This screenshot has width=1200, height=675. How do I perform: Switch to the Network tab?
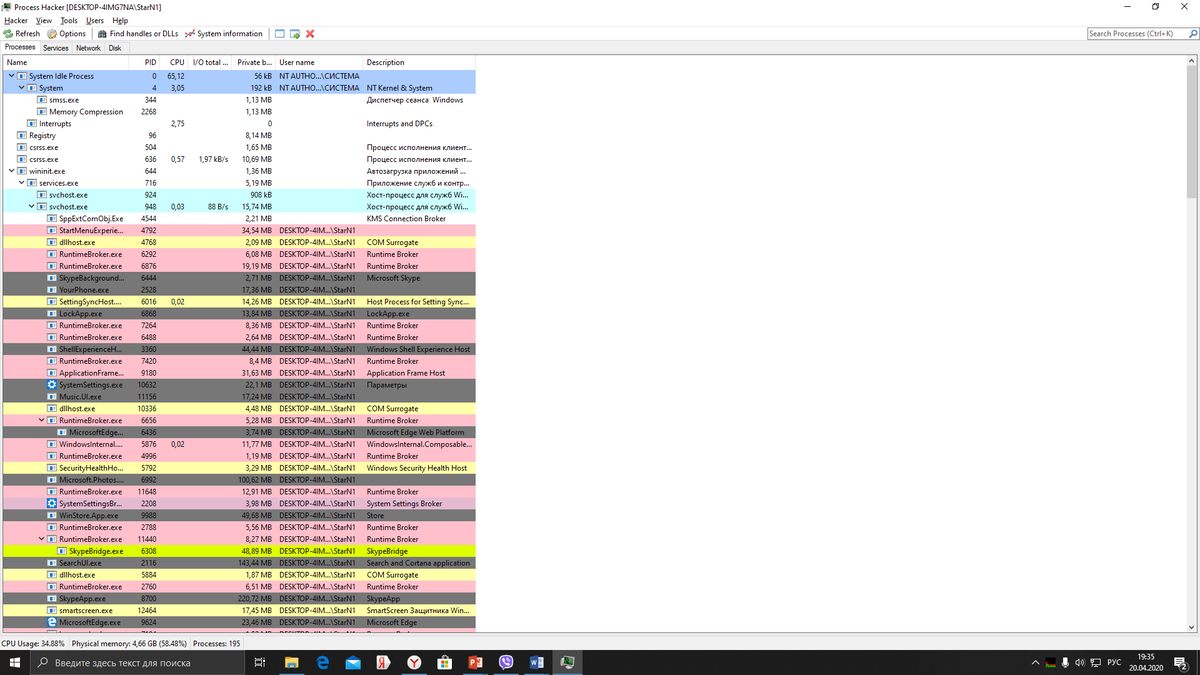click(x=88, y=47)
